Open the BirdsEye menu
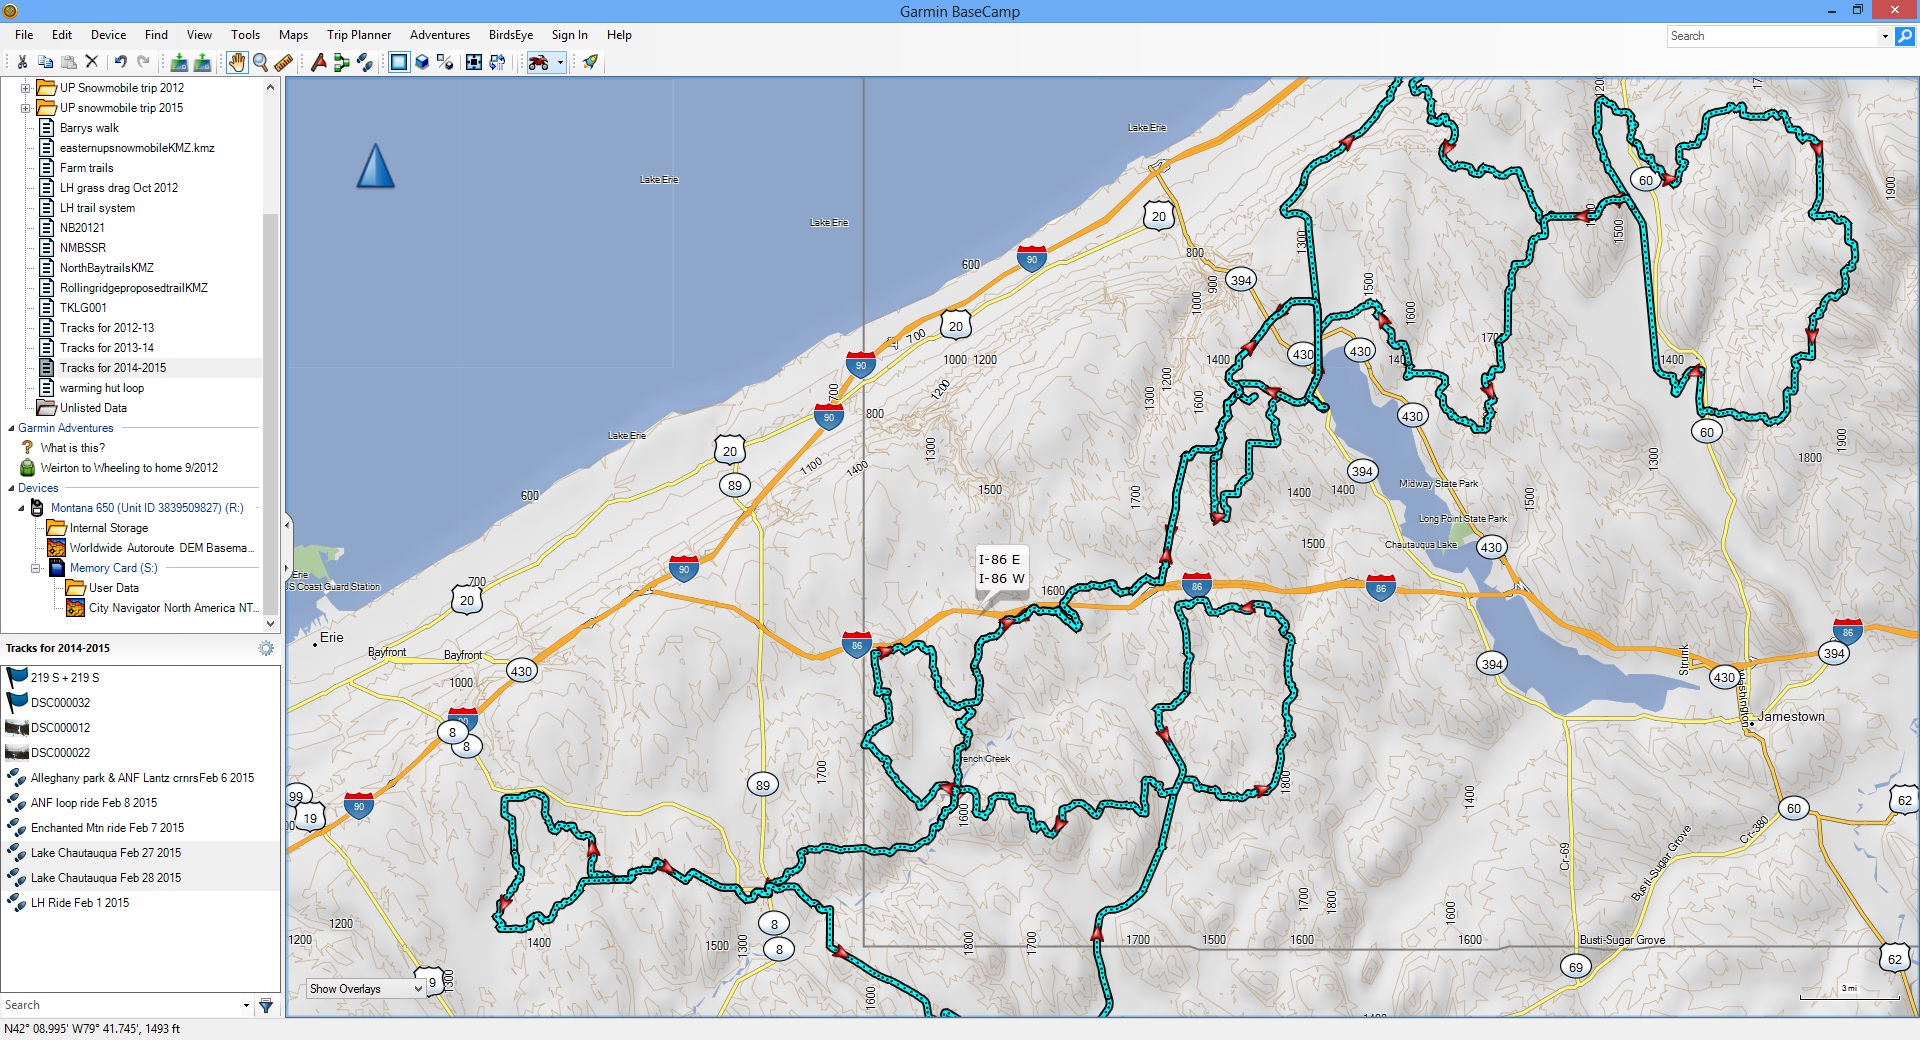This screenshot has height=1040, width=1920. [511, 35]
